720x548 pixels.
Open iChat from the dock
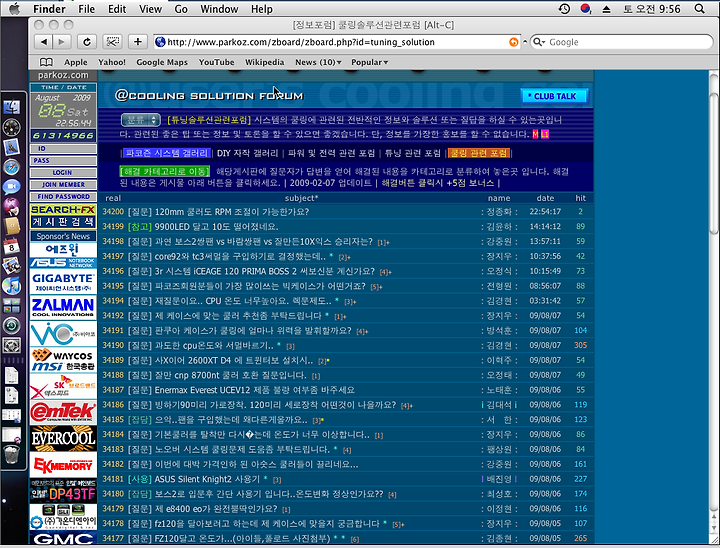tap(11, 186)
